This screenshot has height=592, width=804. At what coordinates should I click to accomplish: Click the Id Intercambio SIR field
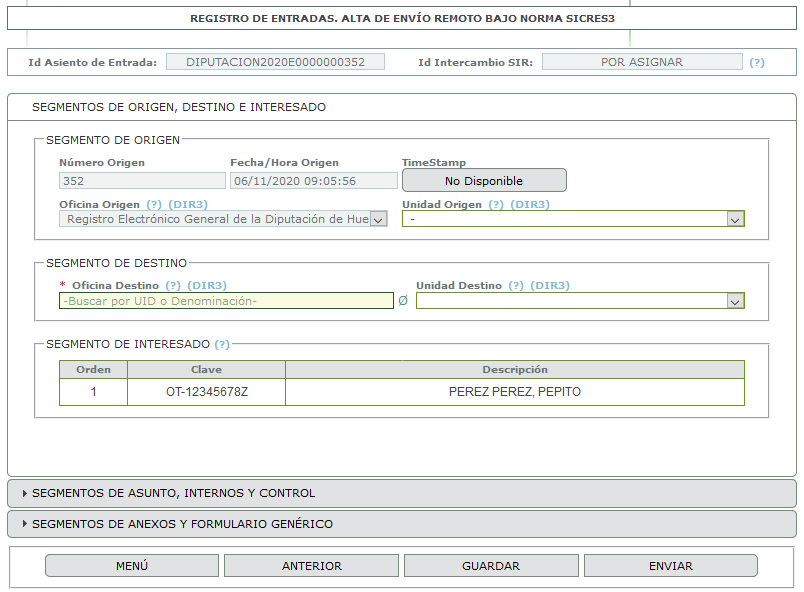pos(642,62)
